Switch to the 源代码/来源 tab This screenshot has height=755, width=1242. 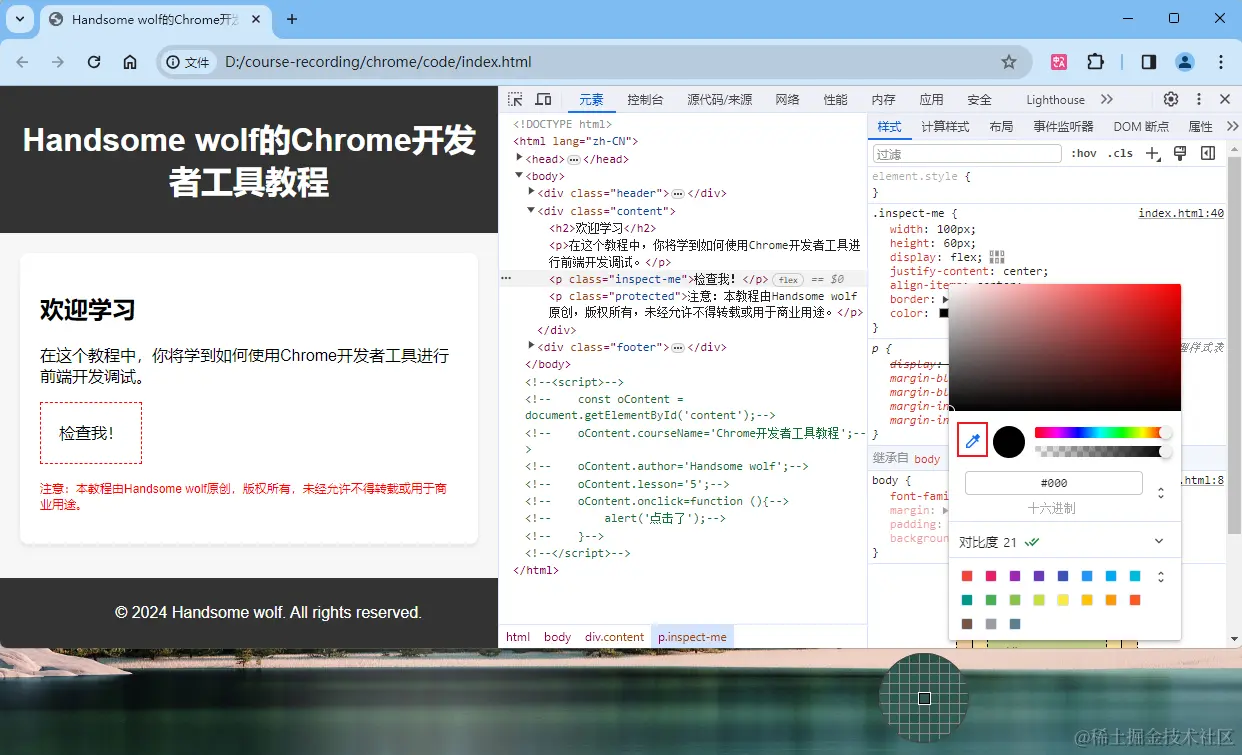719,100
